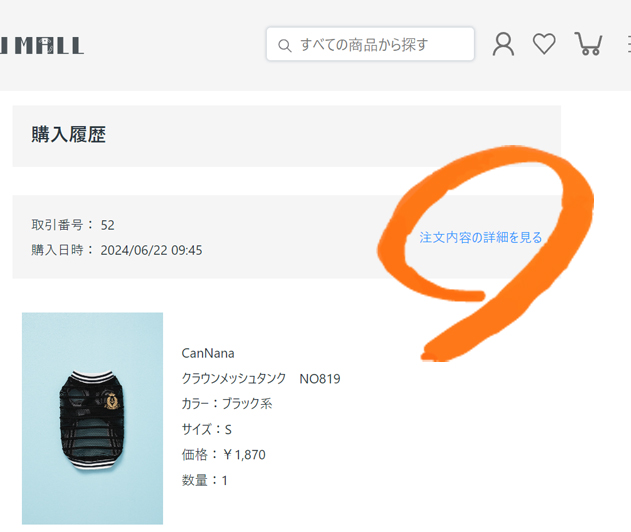The width and height of the screenshot is (631, 532).
Task: Click the サイズ:S line
Action: pos(206,429)
